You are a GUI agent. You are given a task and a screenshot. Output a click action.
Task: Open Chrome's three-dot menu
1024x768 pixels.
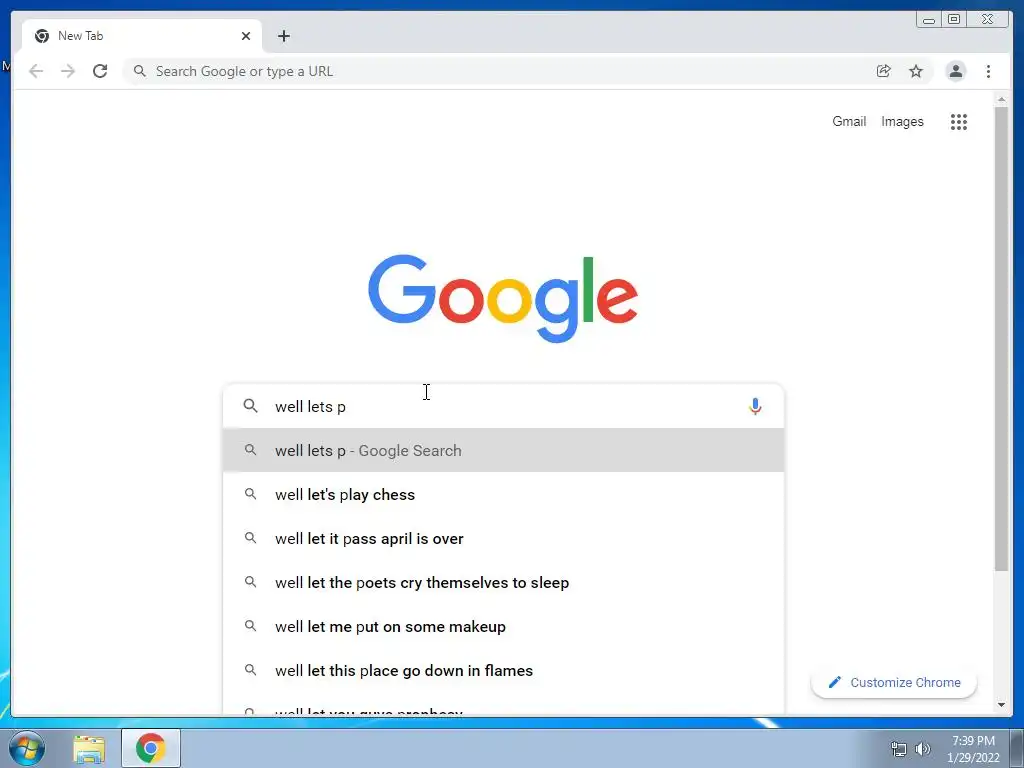[x=988, y=71]
